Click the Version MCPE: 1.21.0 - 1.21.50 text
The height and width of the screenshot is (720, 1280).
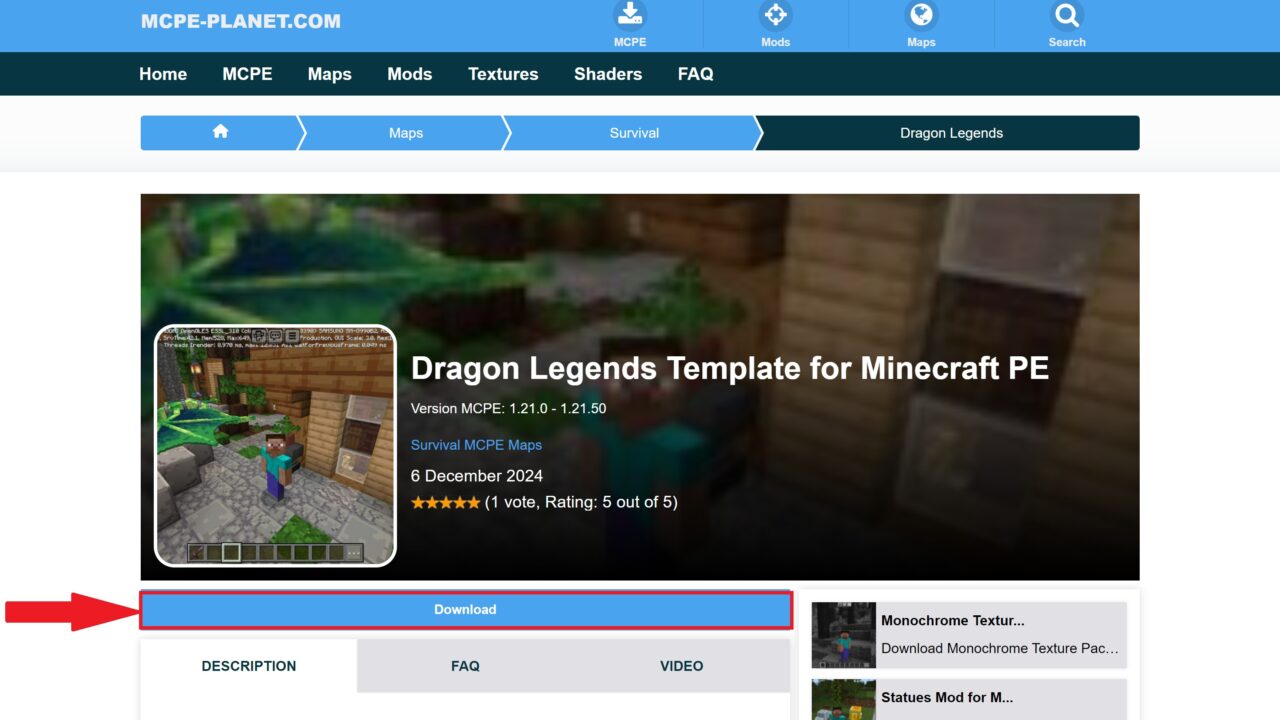point(508,408)
